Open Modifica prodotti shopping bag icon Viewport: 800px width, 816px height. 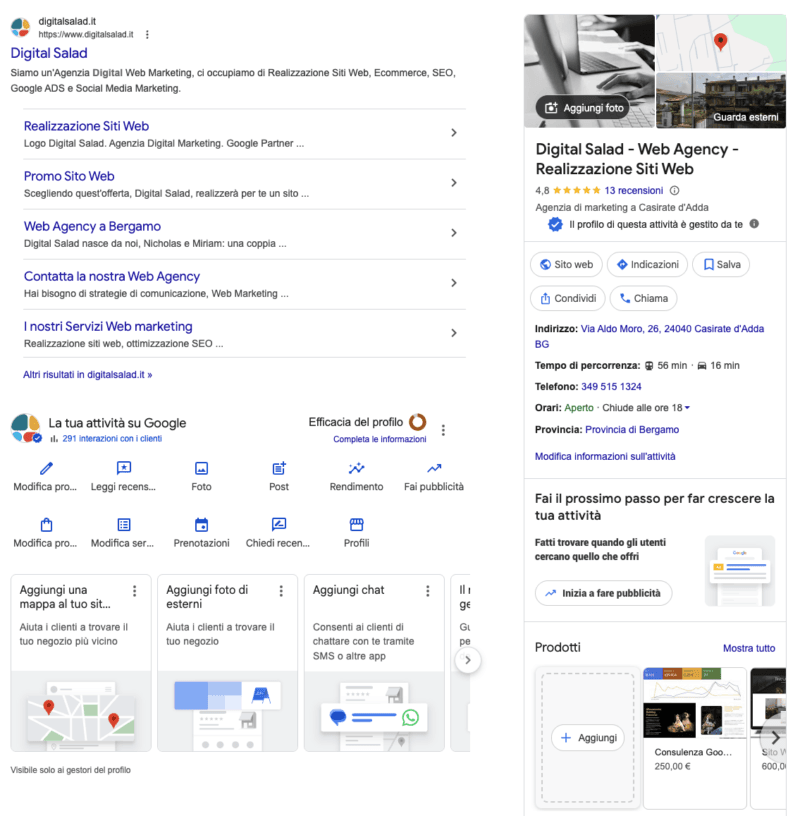click(x=46, y=525)
